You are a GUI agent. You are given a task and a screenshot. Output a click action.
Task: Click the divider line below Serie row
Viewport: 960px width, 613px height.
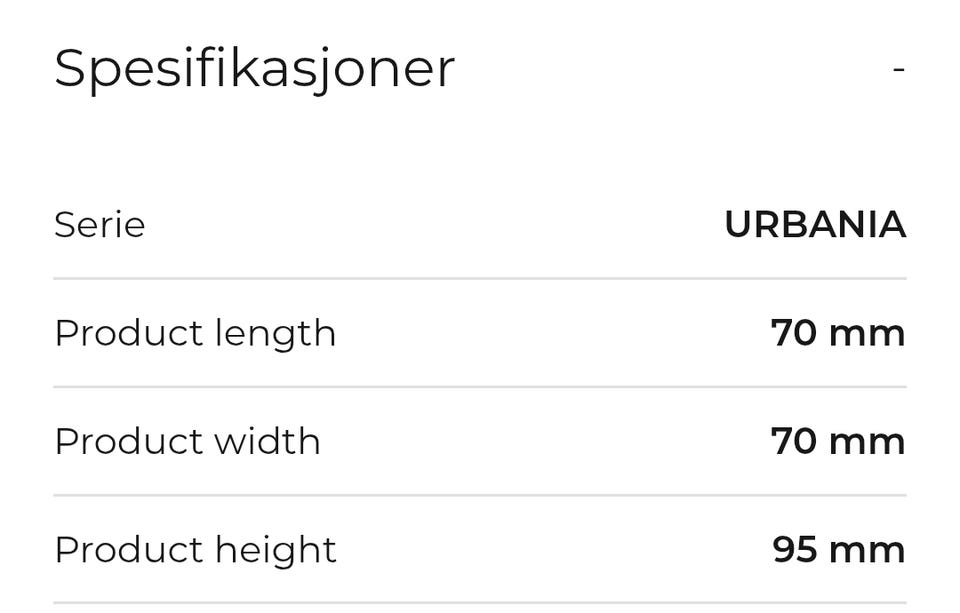[480, 279]
